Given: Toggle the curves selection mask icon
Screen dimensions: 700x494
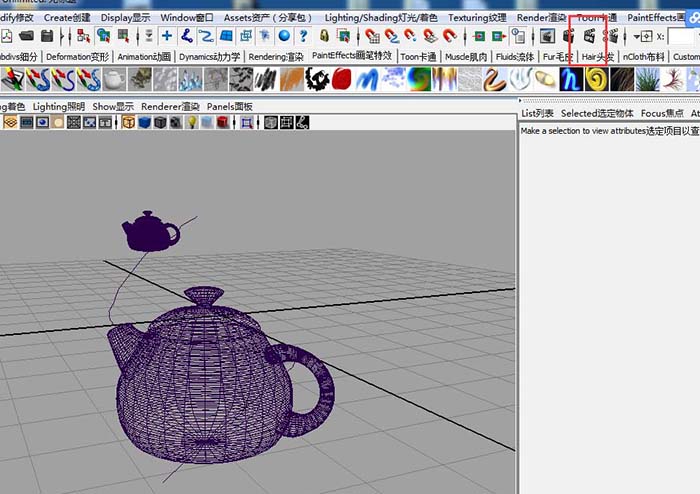Looking at the screenshot, I should click(x=206, y=36).
